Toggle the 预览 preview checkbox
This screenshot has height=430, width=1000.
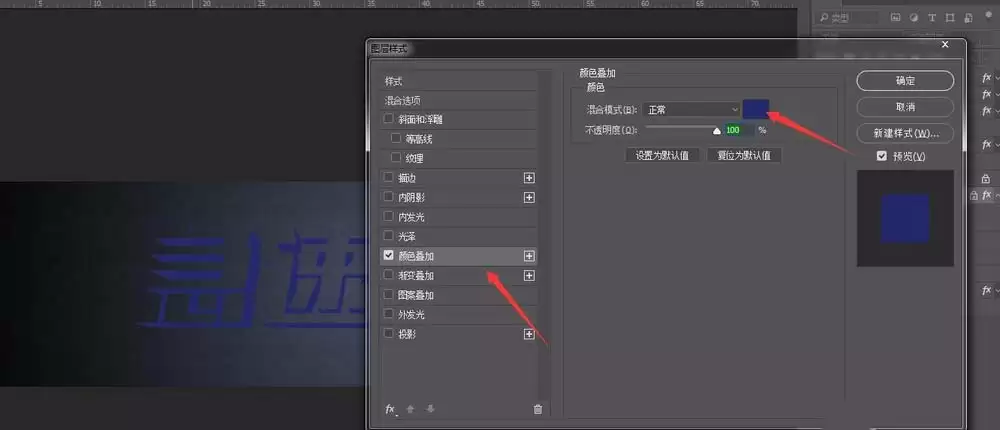point(881,156)
